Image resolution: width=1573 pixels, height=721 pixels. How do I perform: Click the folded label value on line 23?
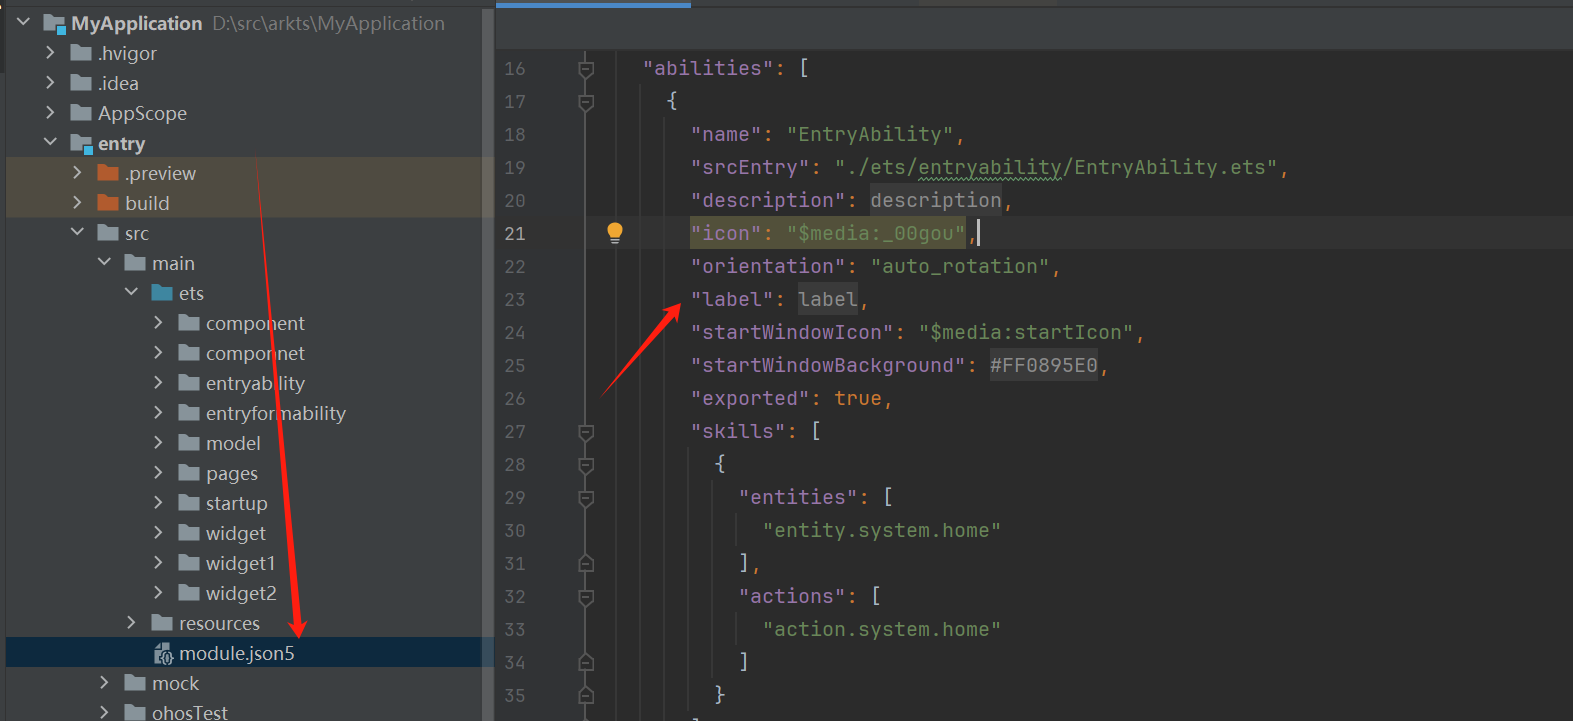(828, 299)
